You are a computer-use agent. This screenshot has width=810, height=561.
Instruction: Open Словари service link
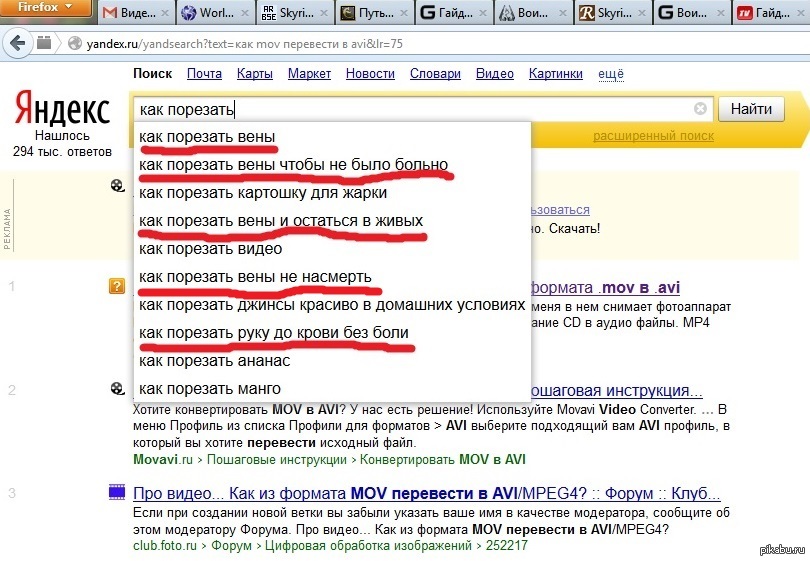[x=435, y=74]
